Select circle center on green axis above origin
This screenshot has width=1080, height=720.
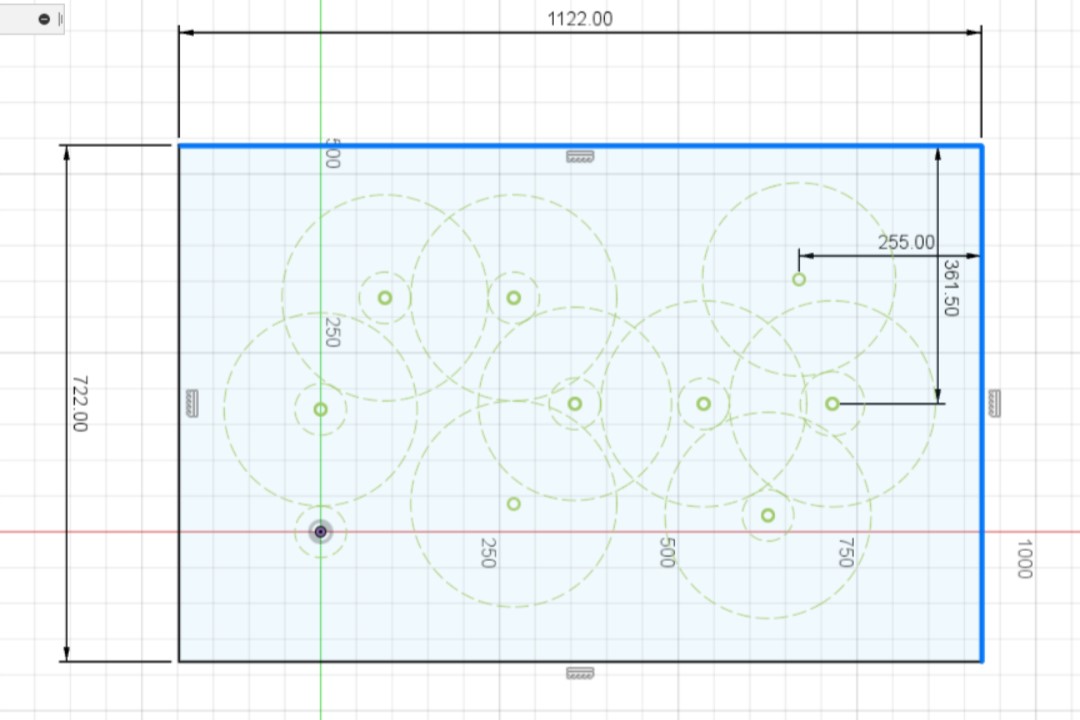coord(320,410)
